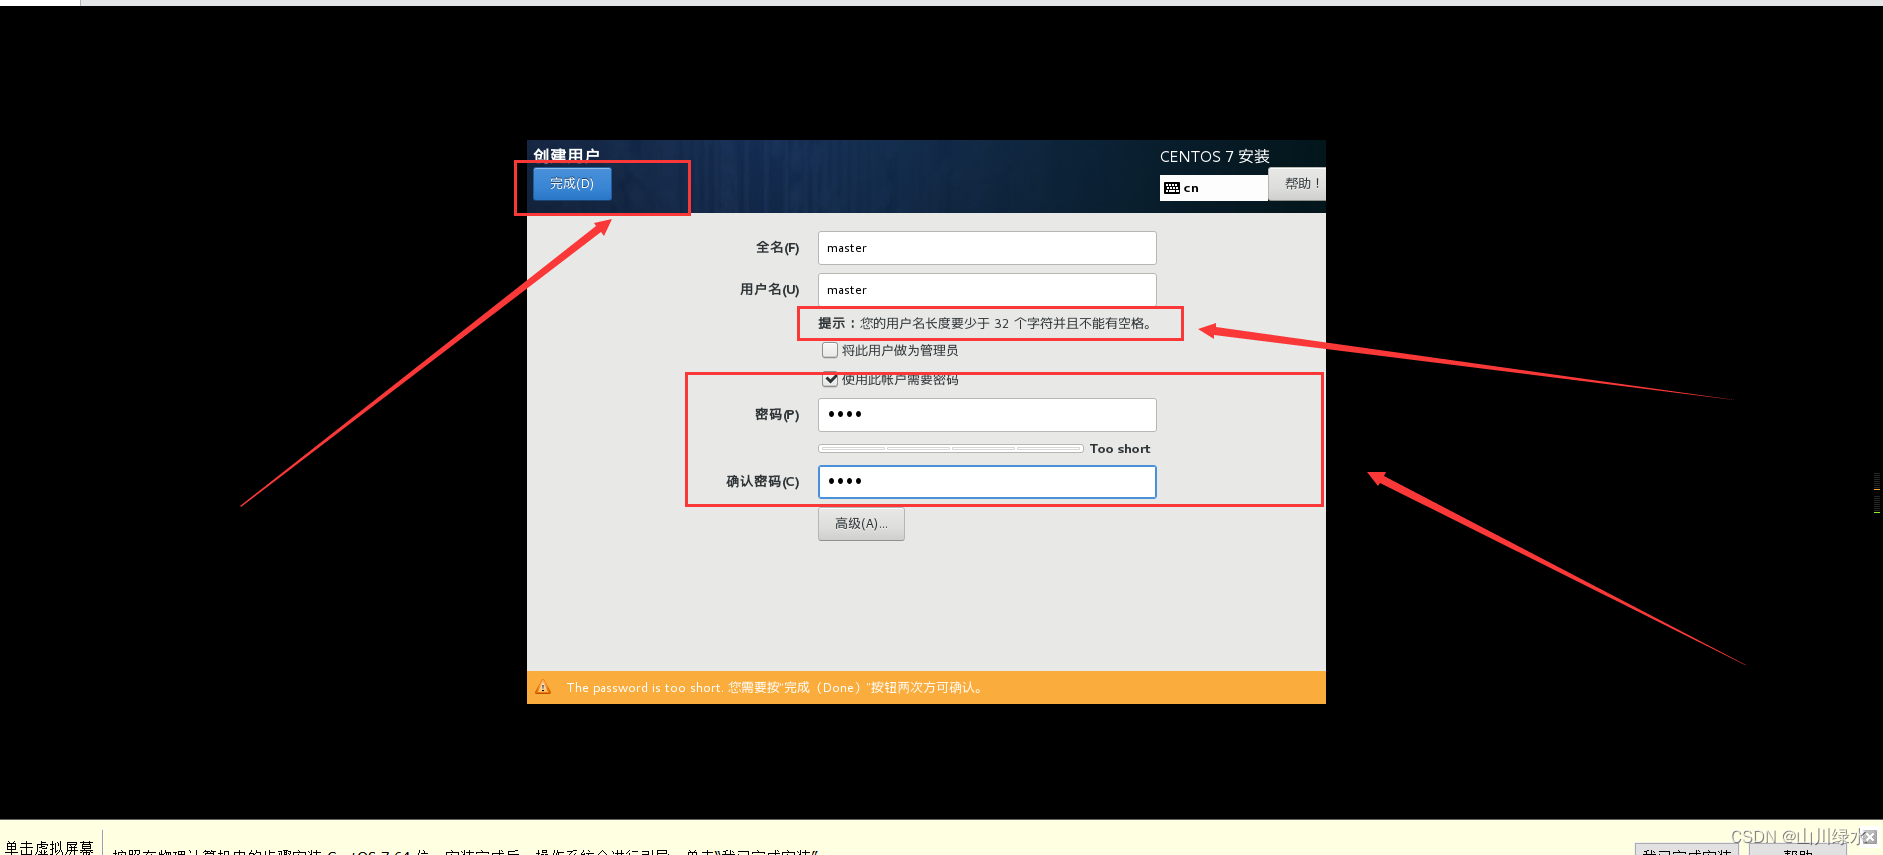
Task: Click the 确认密码(C) confirm password field
Action: coord(987,482)
